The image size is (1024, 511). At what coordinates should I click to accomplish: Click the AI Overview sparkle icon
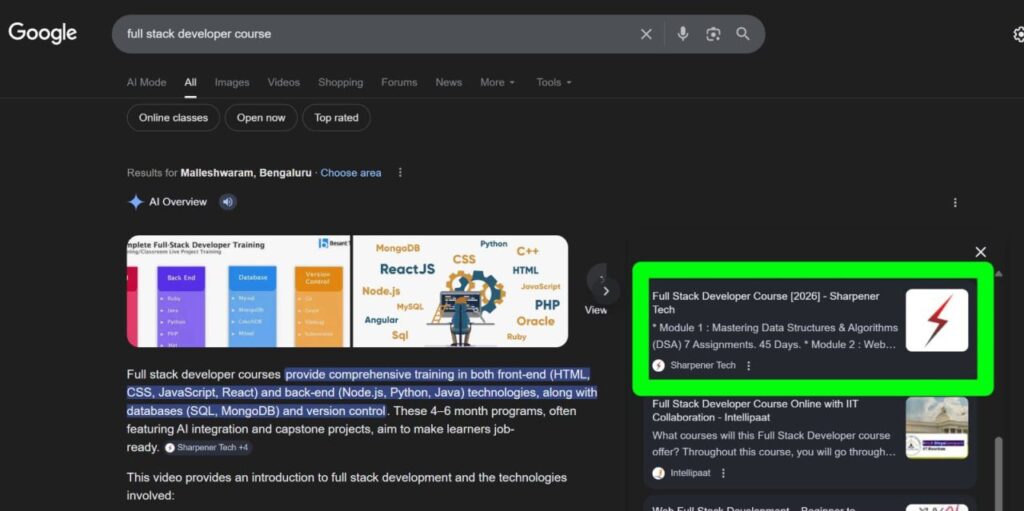135,202
